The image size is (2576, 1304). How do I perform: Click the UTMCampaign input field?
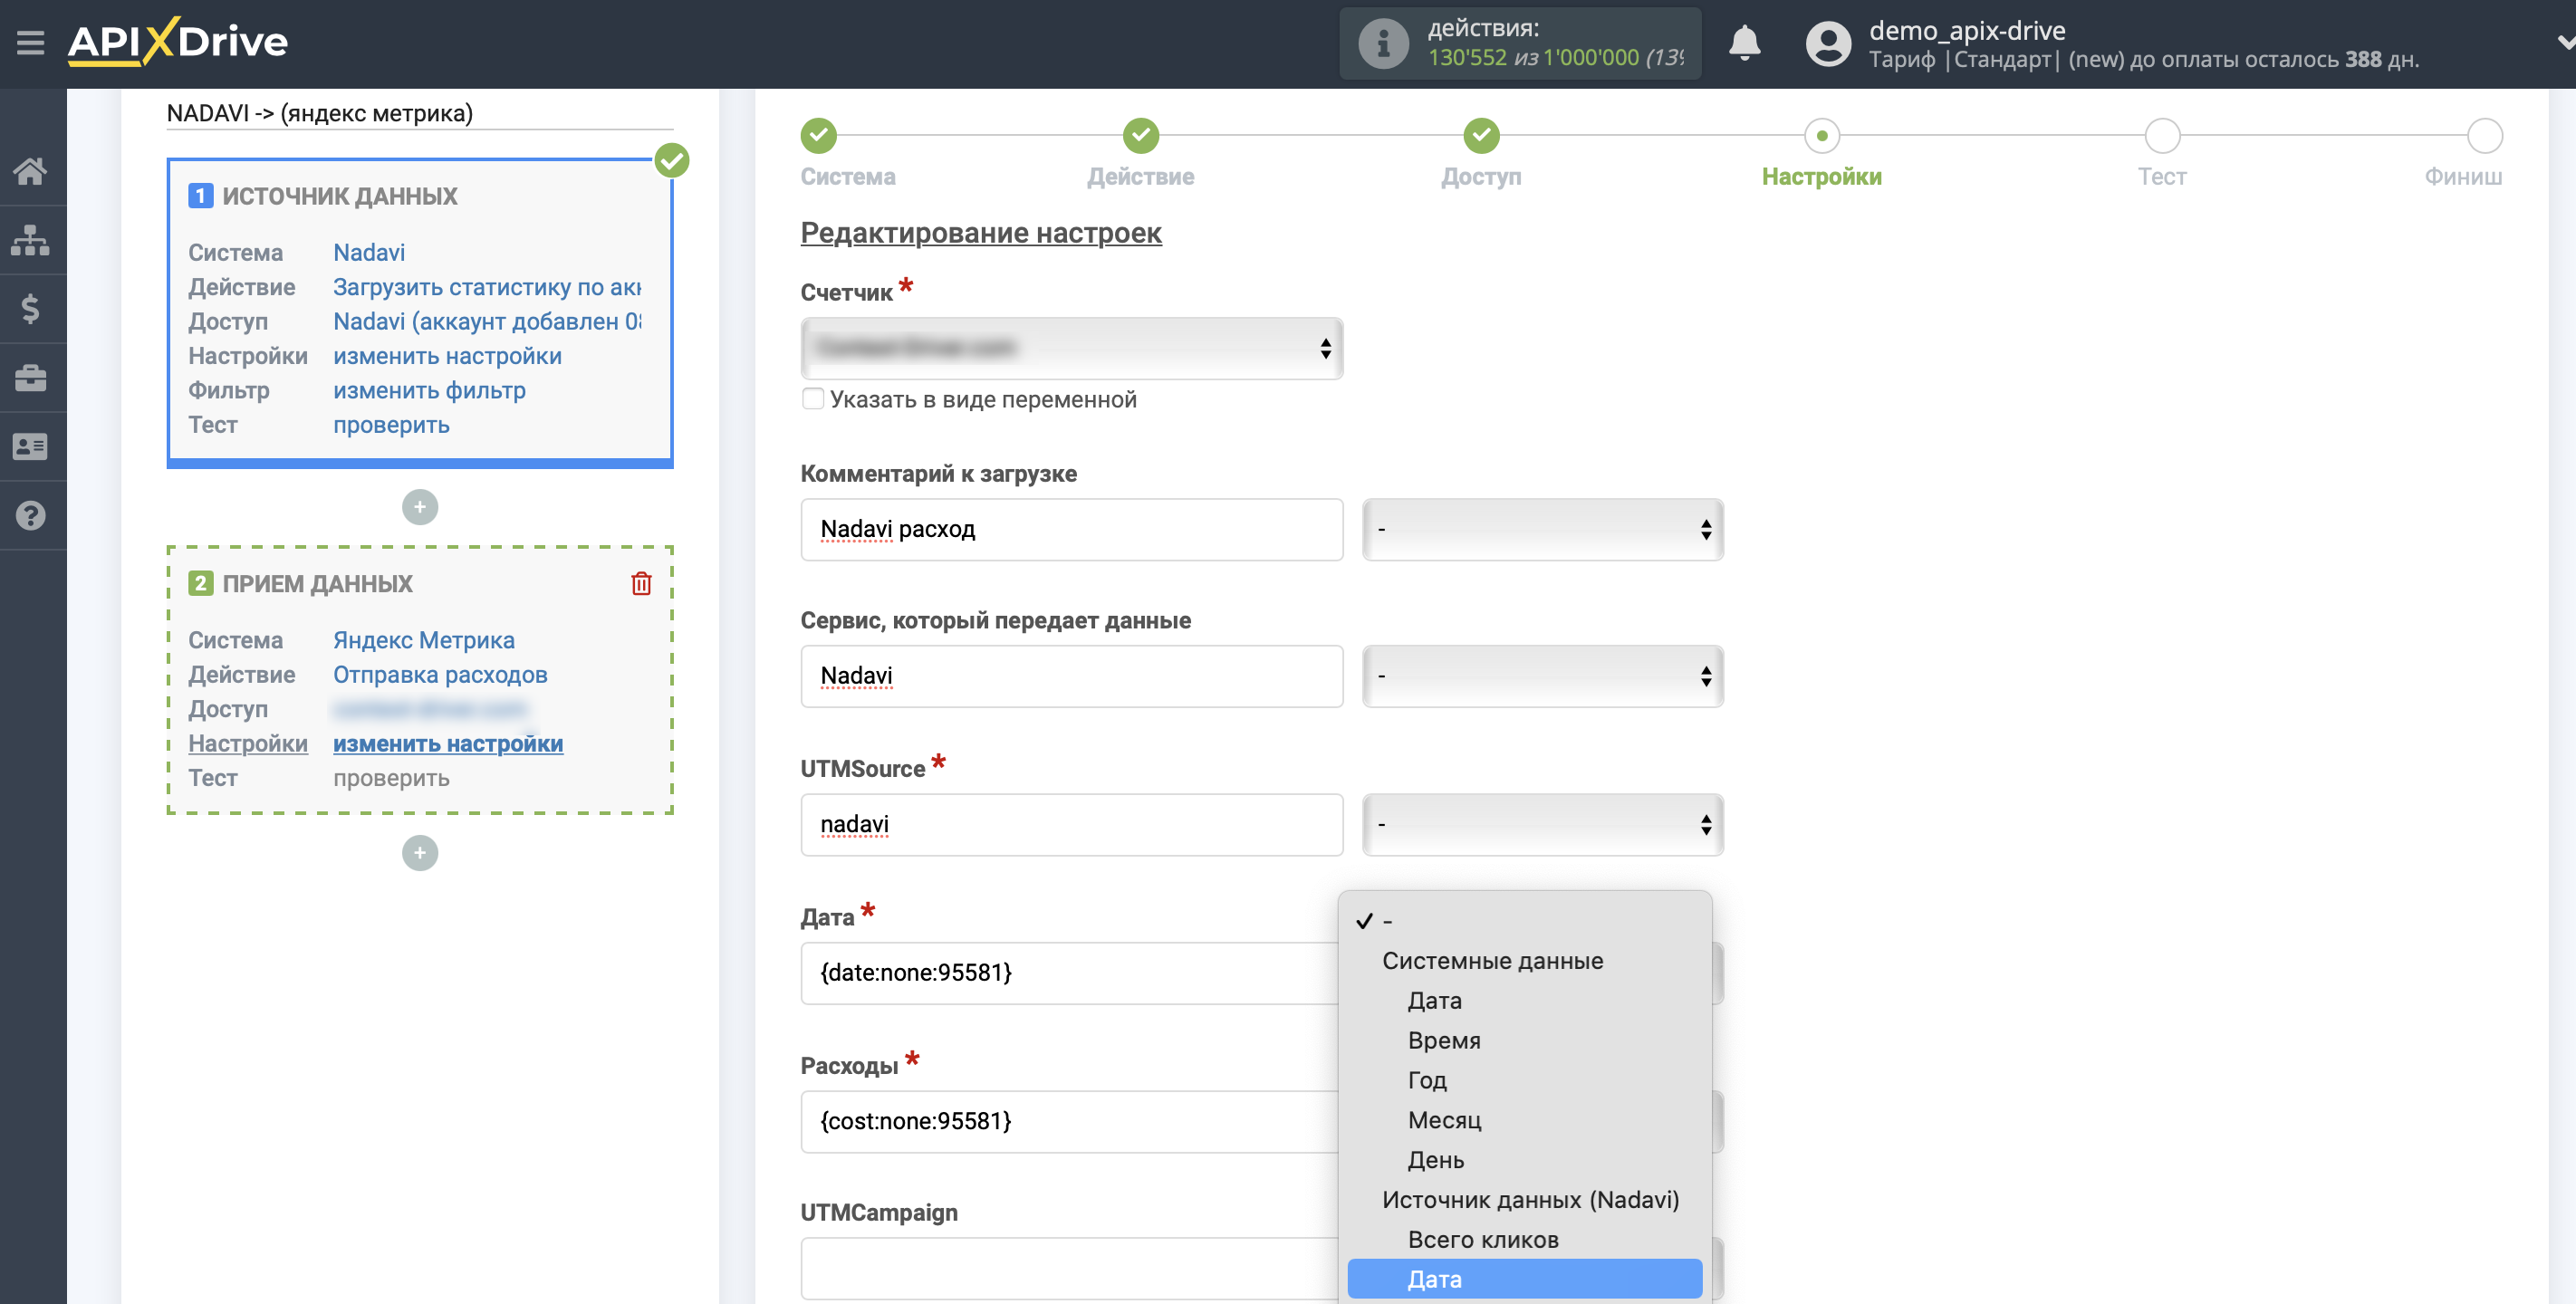pyautogui.click(x=1071, y=1268)
